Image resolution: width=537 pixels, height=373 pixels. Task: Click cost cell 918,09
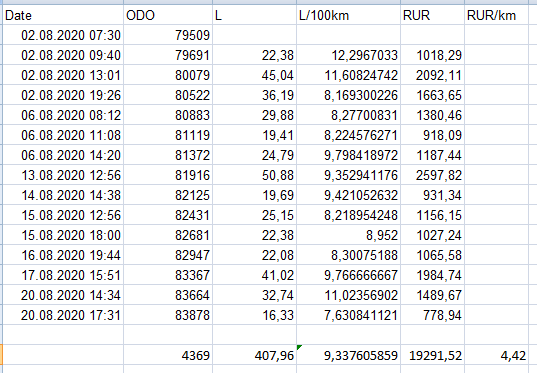pos(432,135)
